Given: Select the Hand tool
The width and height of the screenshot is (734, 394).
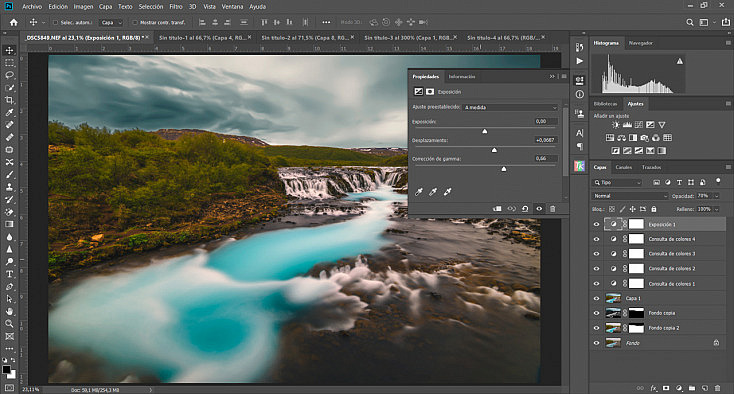Looking at the screenshot, I should click(9, 311).
